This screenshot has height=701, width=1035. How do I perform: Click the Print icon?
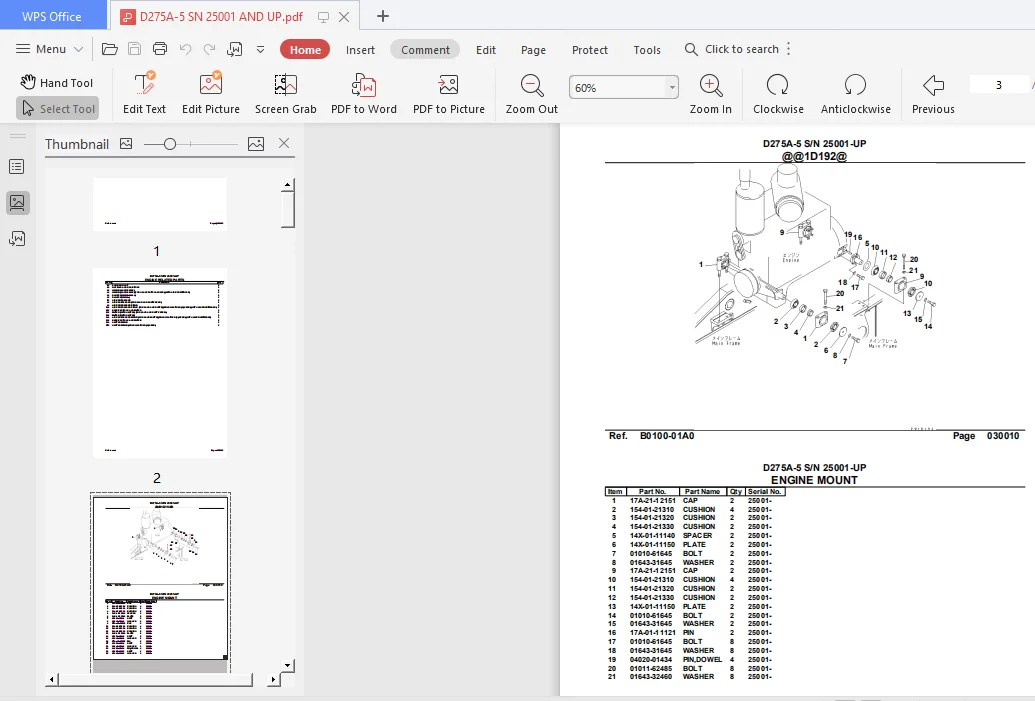tap(160, 49)
